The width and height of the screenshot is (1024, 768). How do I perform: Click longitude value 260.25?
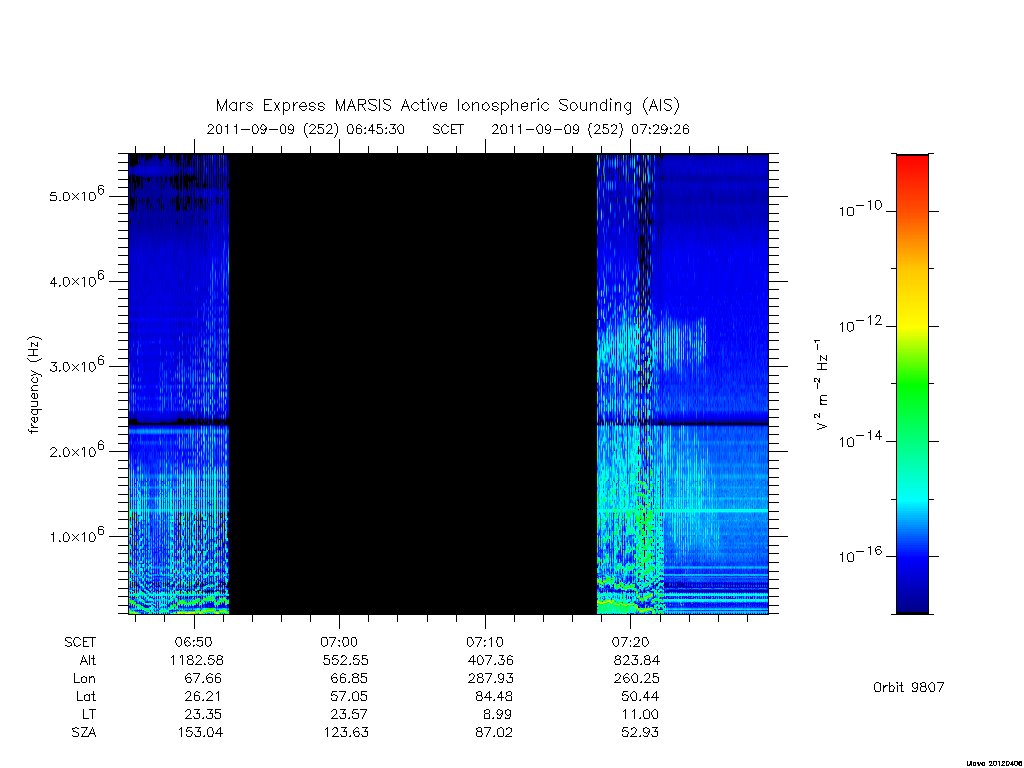(x=637, y=679)
